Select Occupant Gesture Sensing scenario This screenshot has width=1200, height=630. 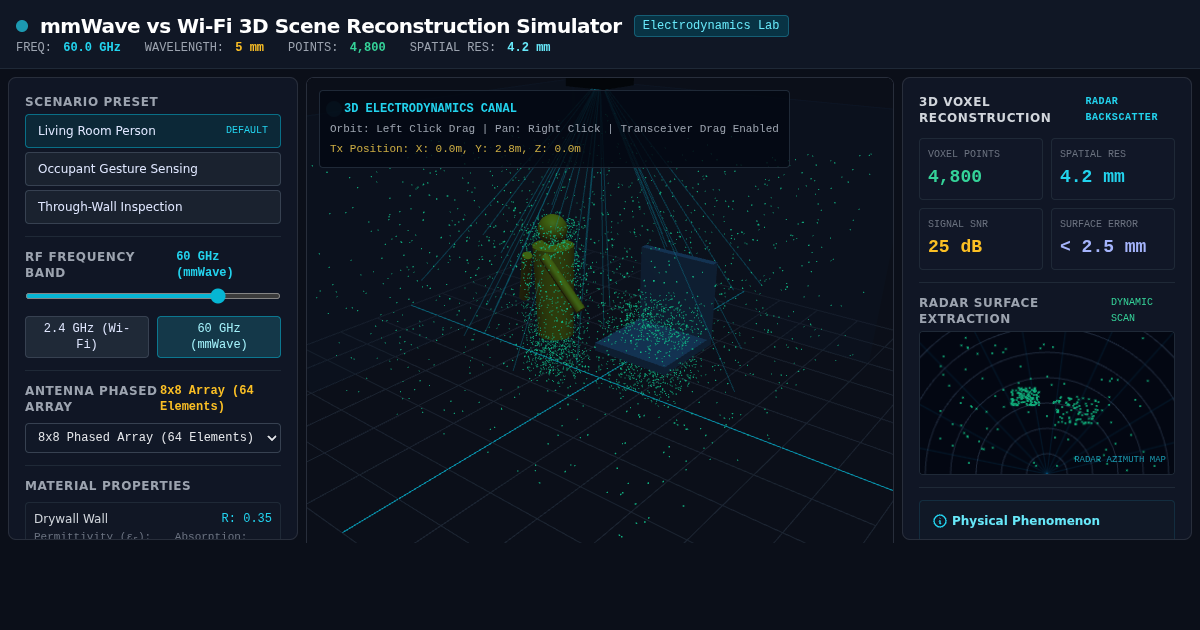click(x=153, y=169)
